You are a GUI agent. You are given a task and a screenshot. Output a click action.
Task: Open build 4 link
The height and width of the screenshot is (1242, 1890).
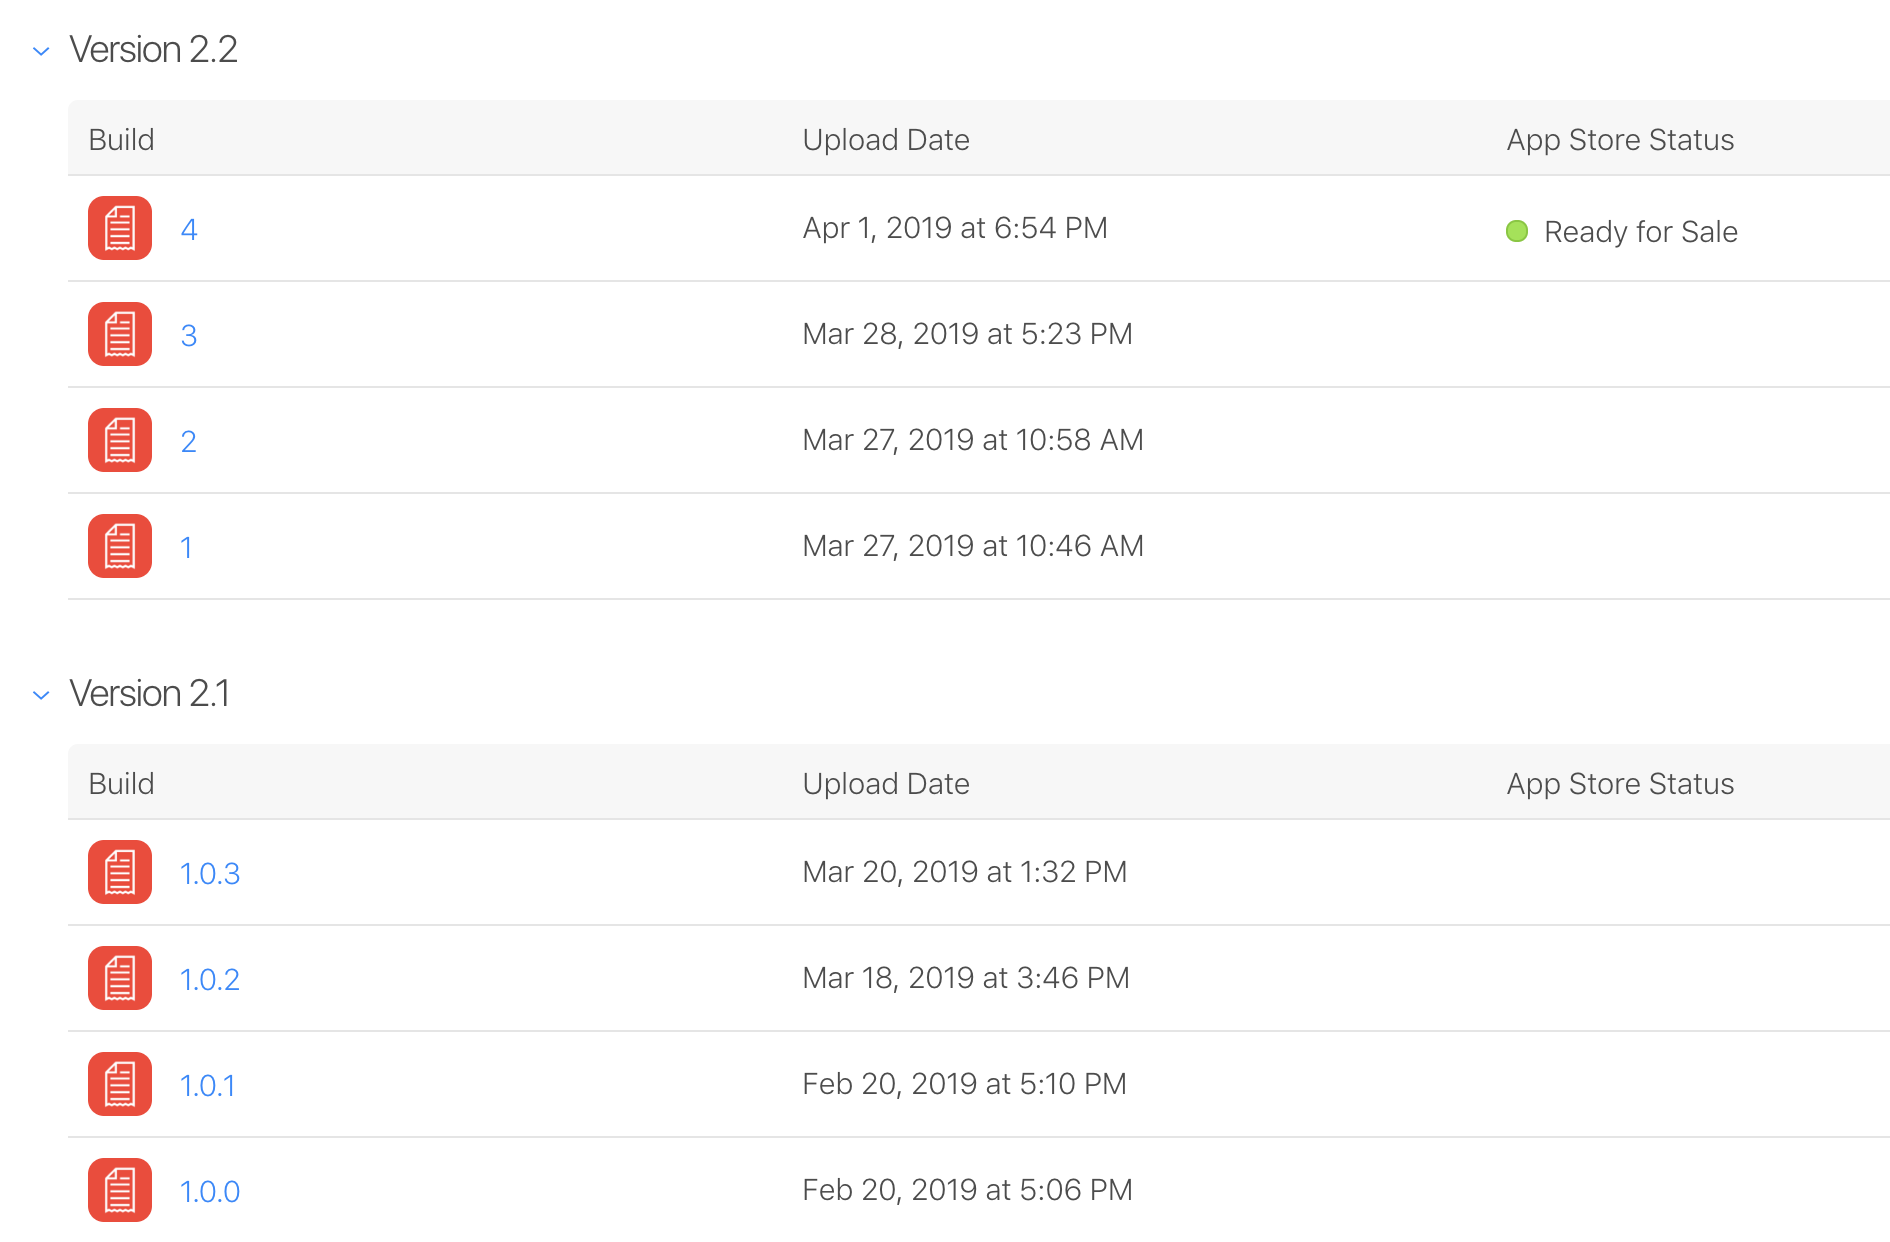point(189,230)
